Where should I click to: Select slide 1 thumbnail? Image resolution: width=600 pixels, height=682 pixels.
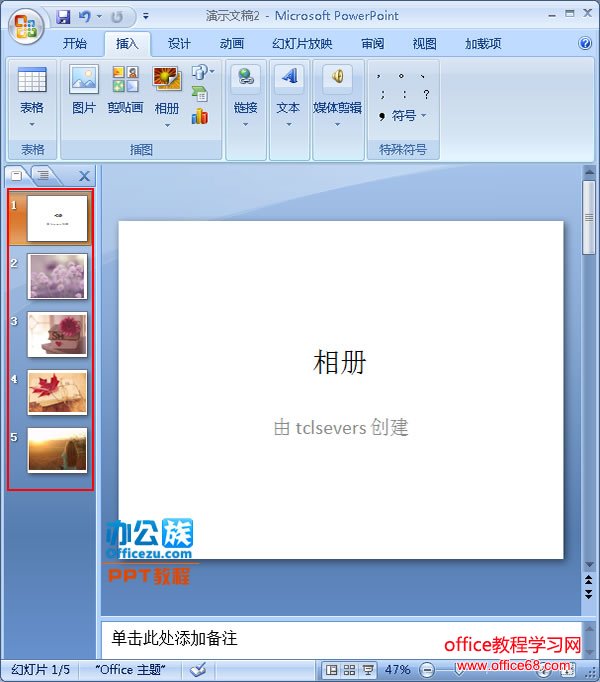tap(57, 218)
